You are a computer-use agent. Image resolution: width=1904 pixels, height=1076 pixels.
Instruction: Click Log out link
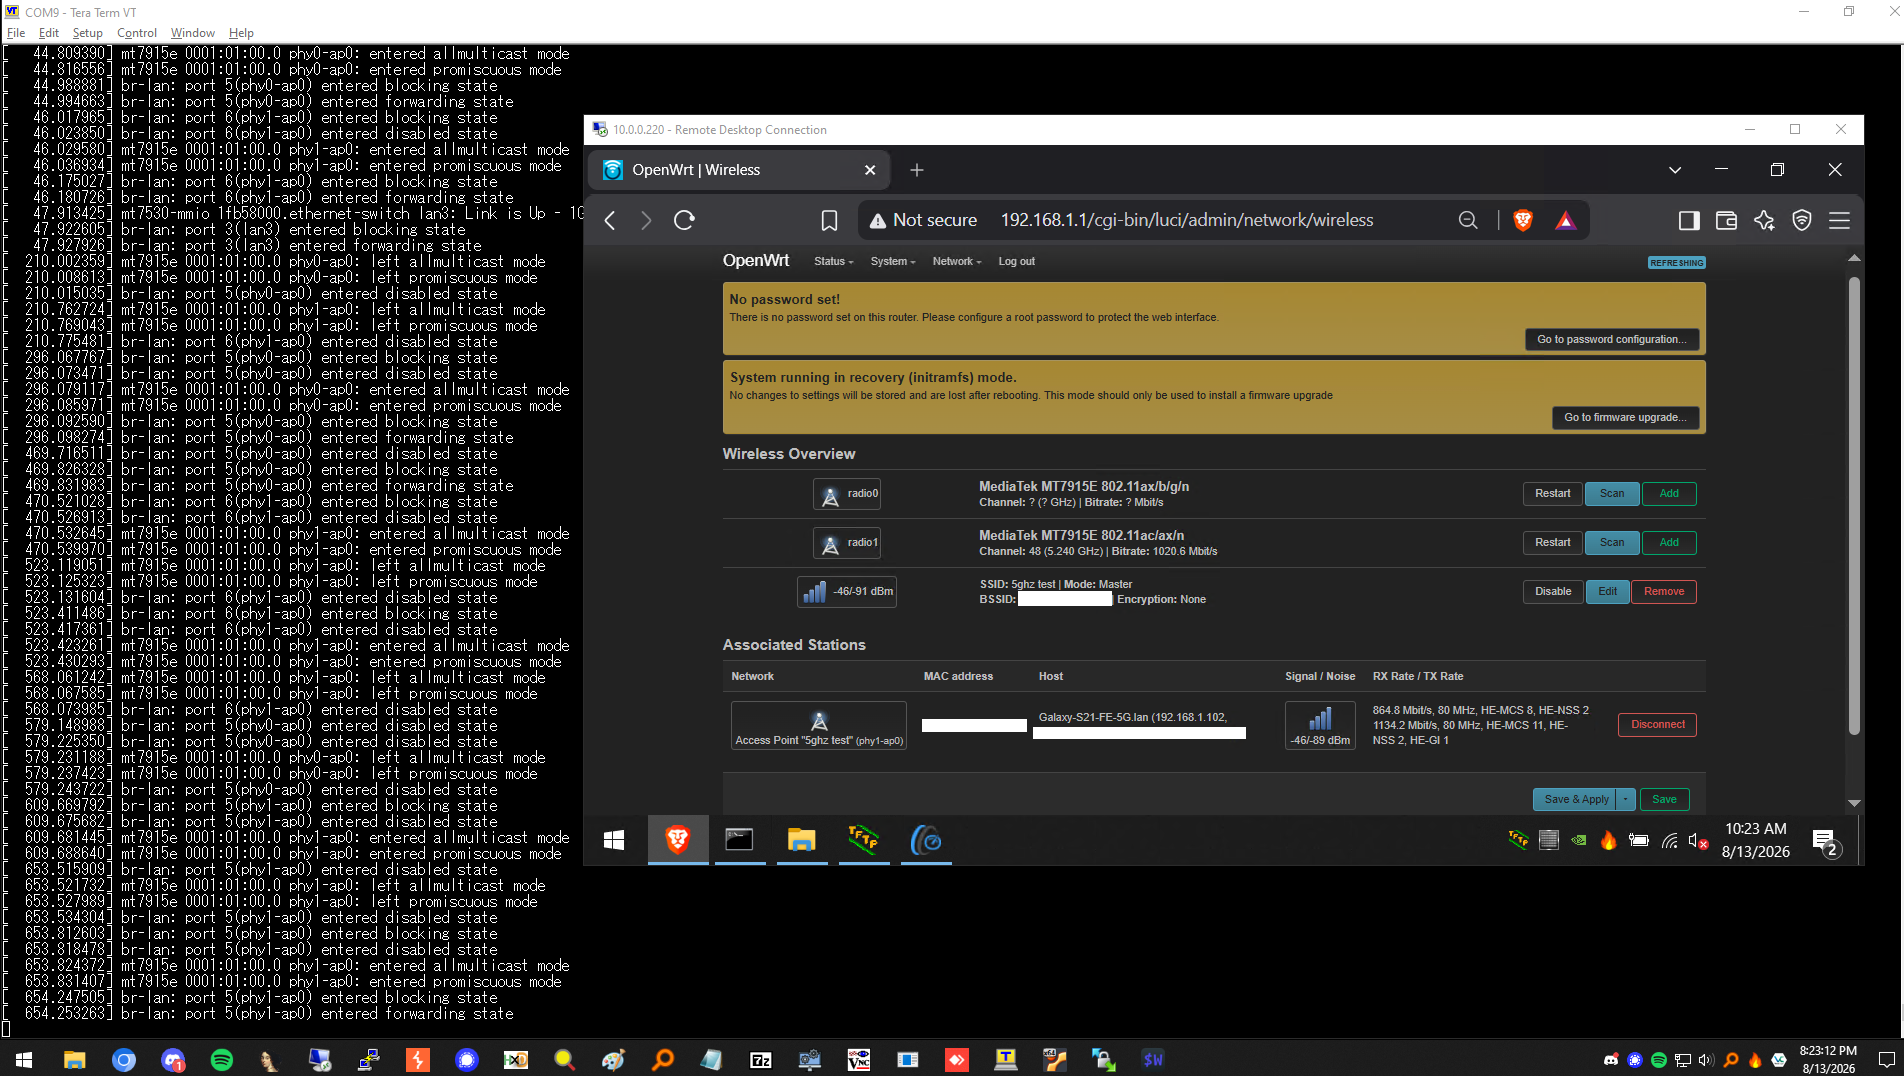tap(1016, 262)
